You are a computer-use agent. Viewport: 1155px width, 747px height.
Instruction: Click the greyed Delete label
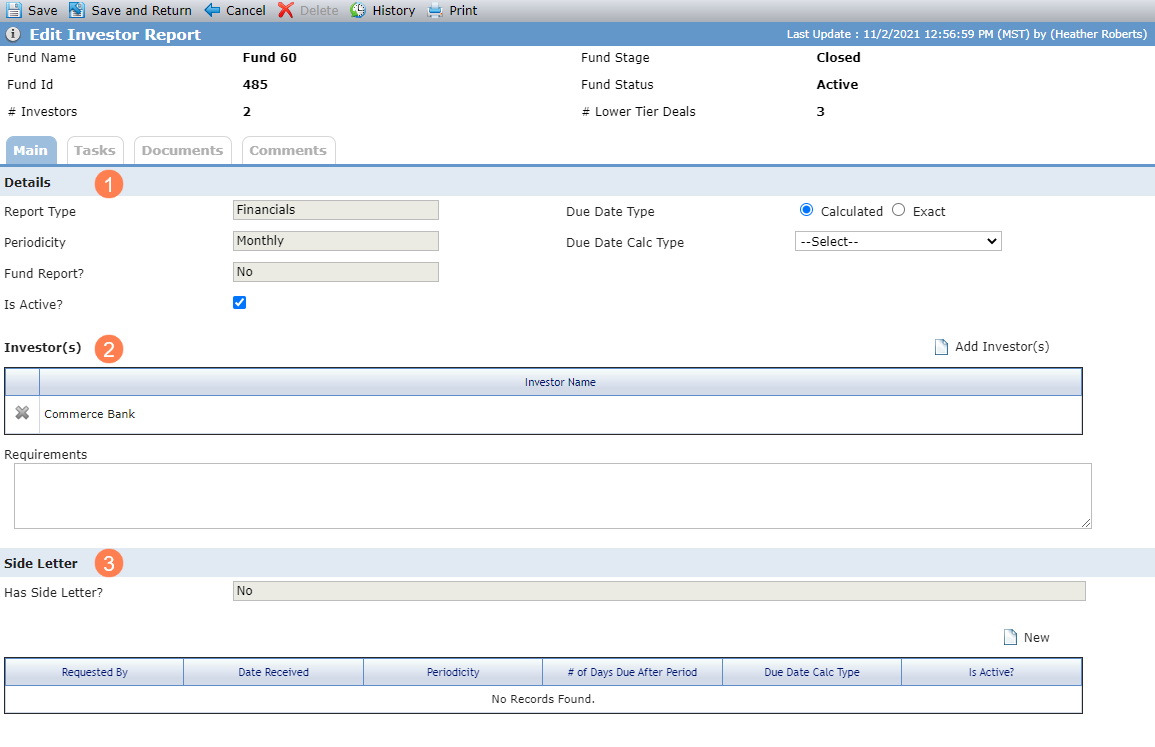tap(319, 11)
